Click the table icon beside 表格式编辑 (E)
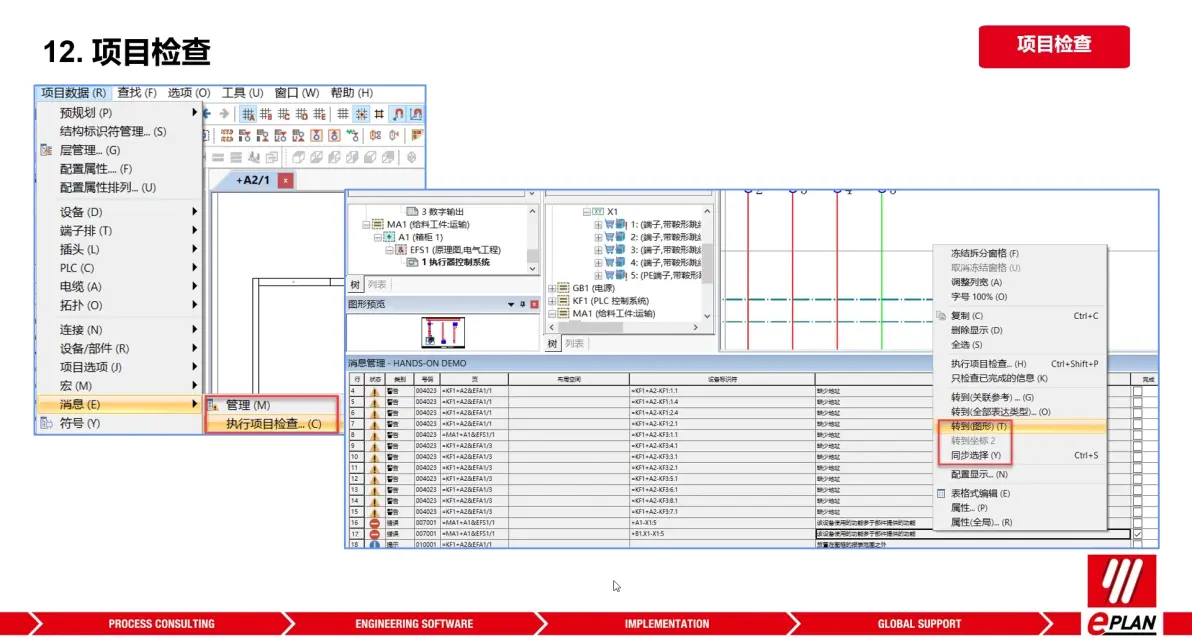 click(x=942, y=494)
